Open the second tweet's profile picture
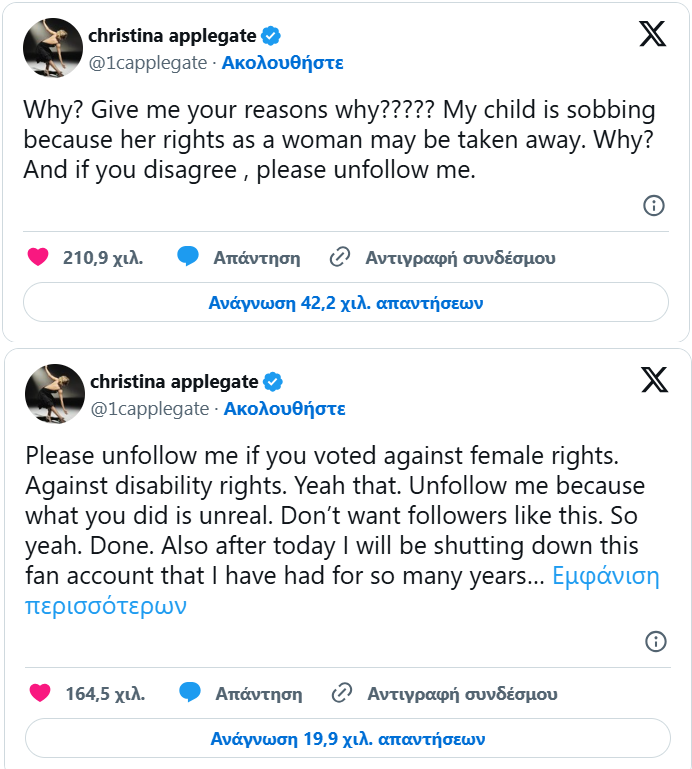Image resolution: width=692 pixels, height=769 pixels. pos(53,394)
